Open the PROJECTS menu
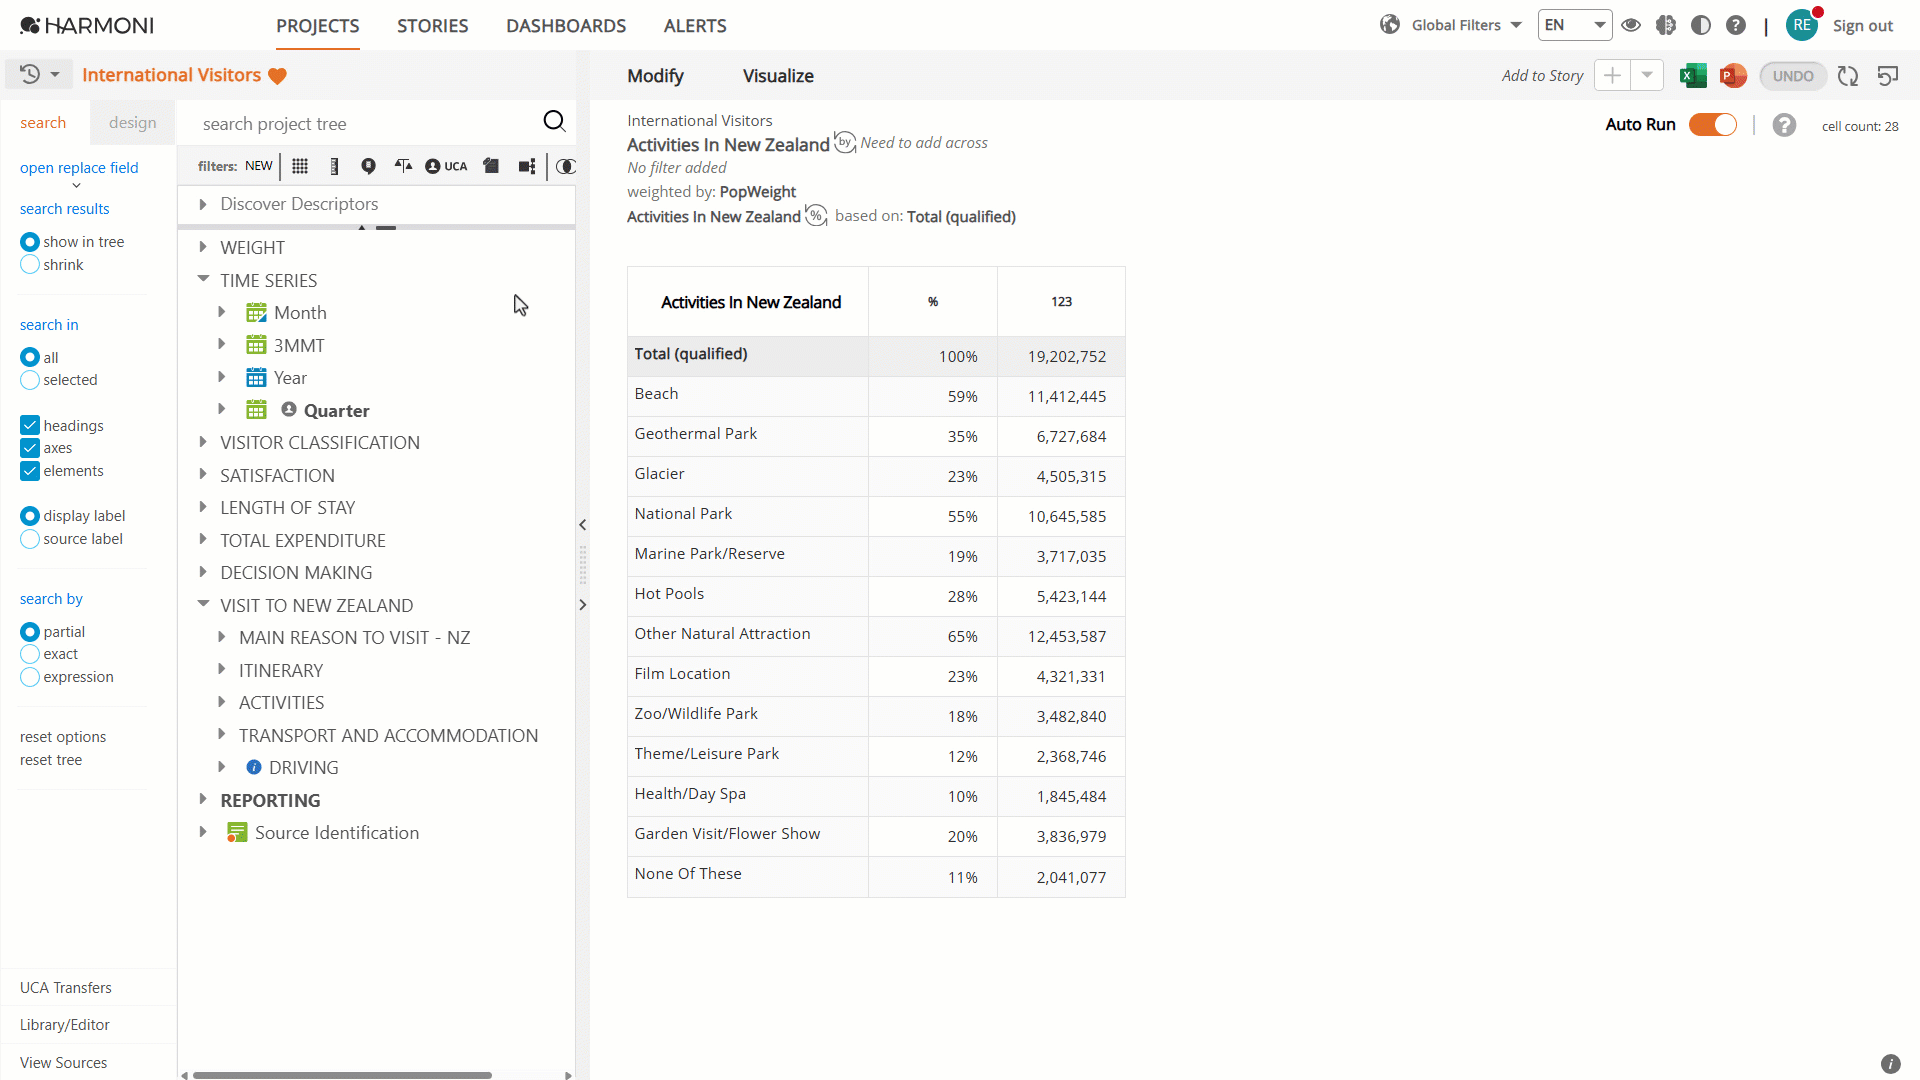This screenshot has width=1920, height=1080. click(x=318, y=26)
